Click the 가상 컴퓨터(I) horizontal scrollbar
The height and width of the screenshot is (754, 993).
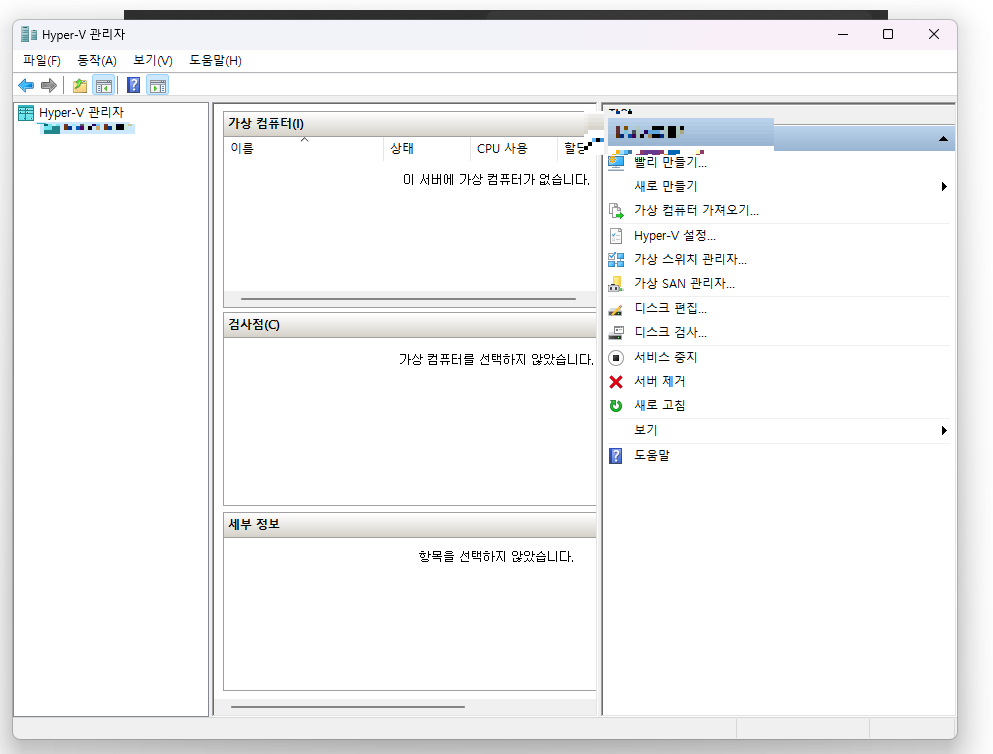click(408, 299)
